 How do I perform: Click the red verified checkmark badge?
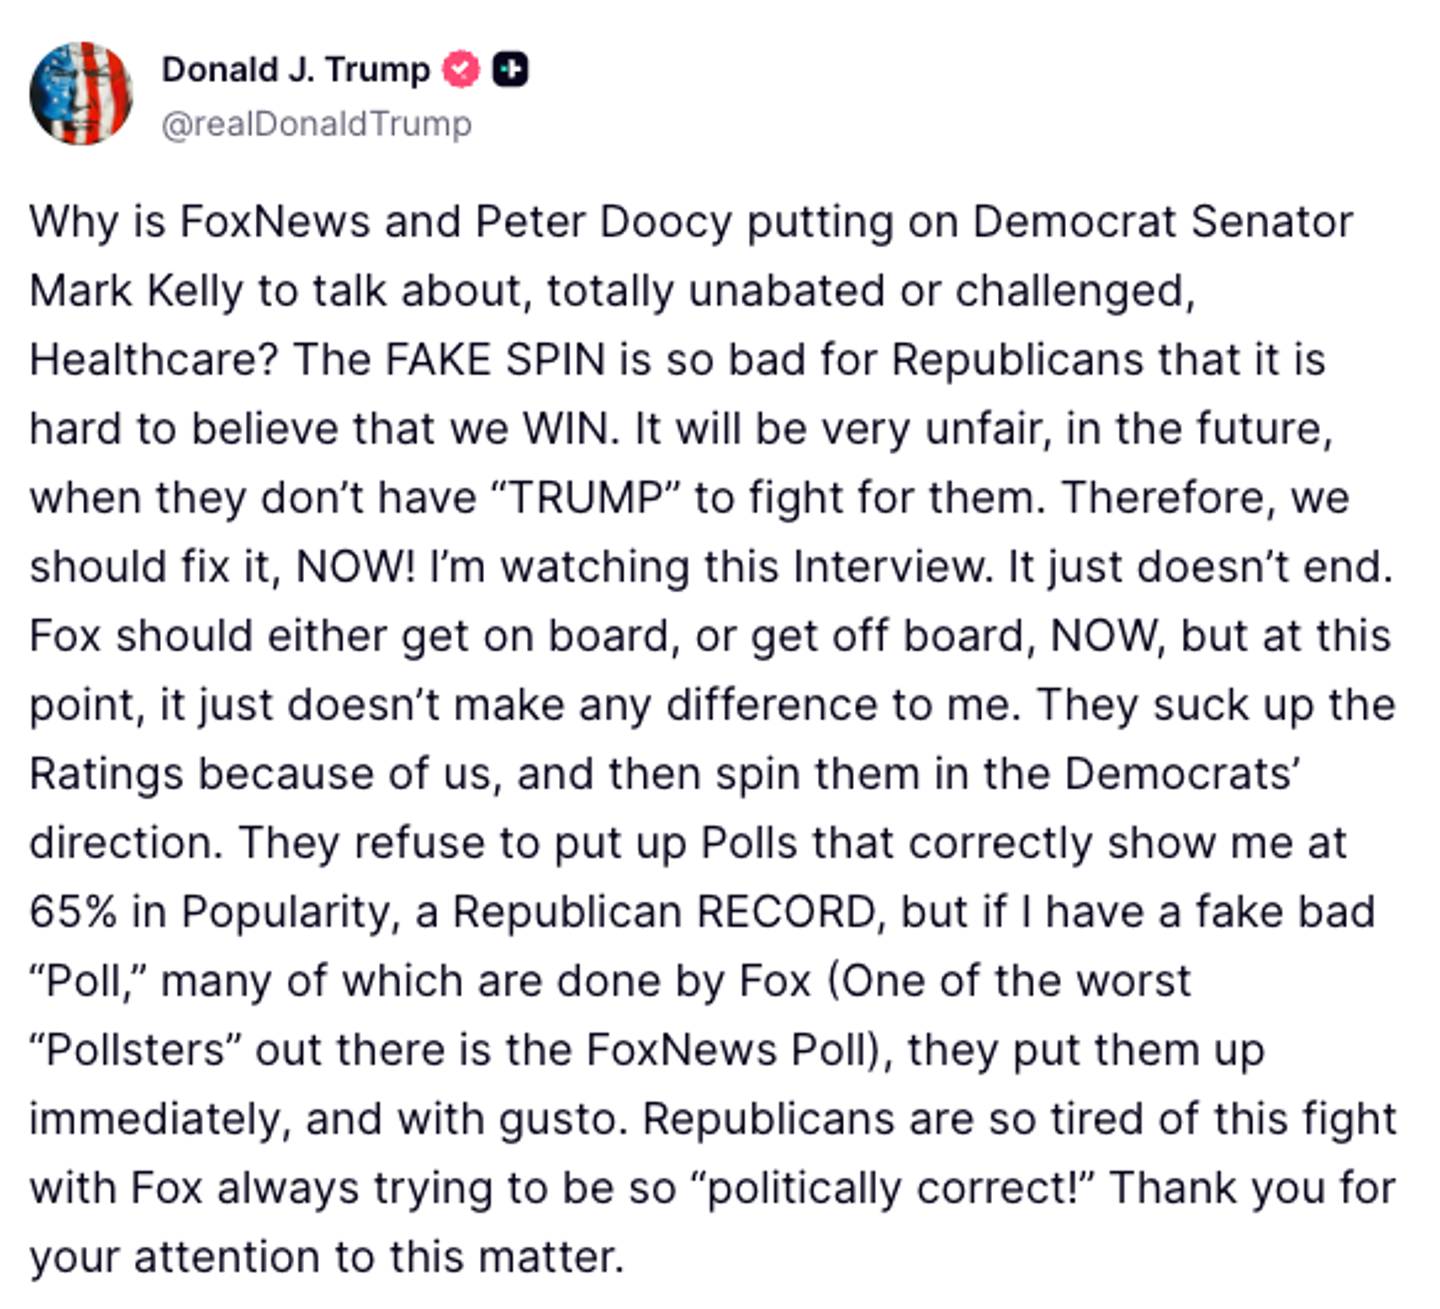point(461,70)
